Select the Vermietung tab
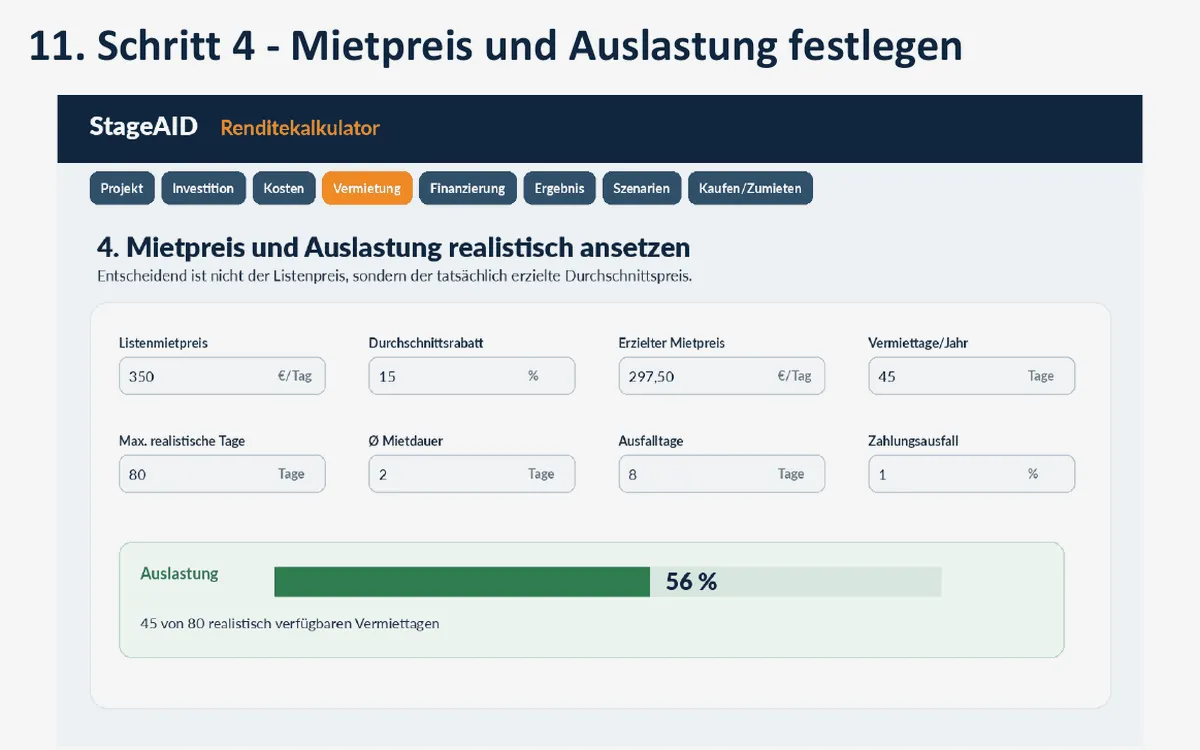The width and height of the screenshot is (1200, 750). (367, 188)
